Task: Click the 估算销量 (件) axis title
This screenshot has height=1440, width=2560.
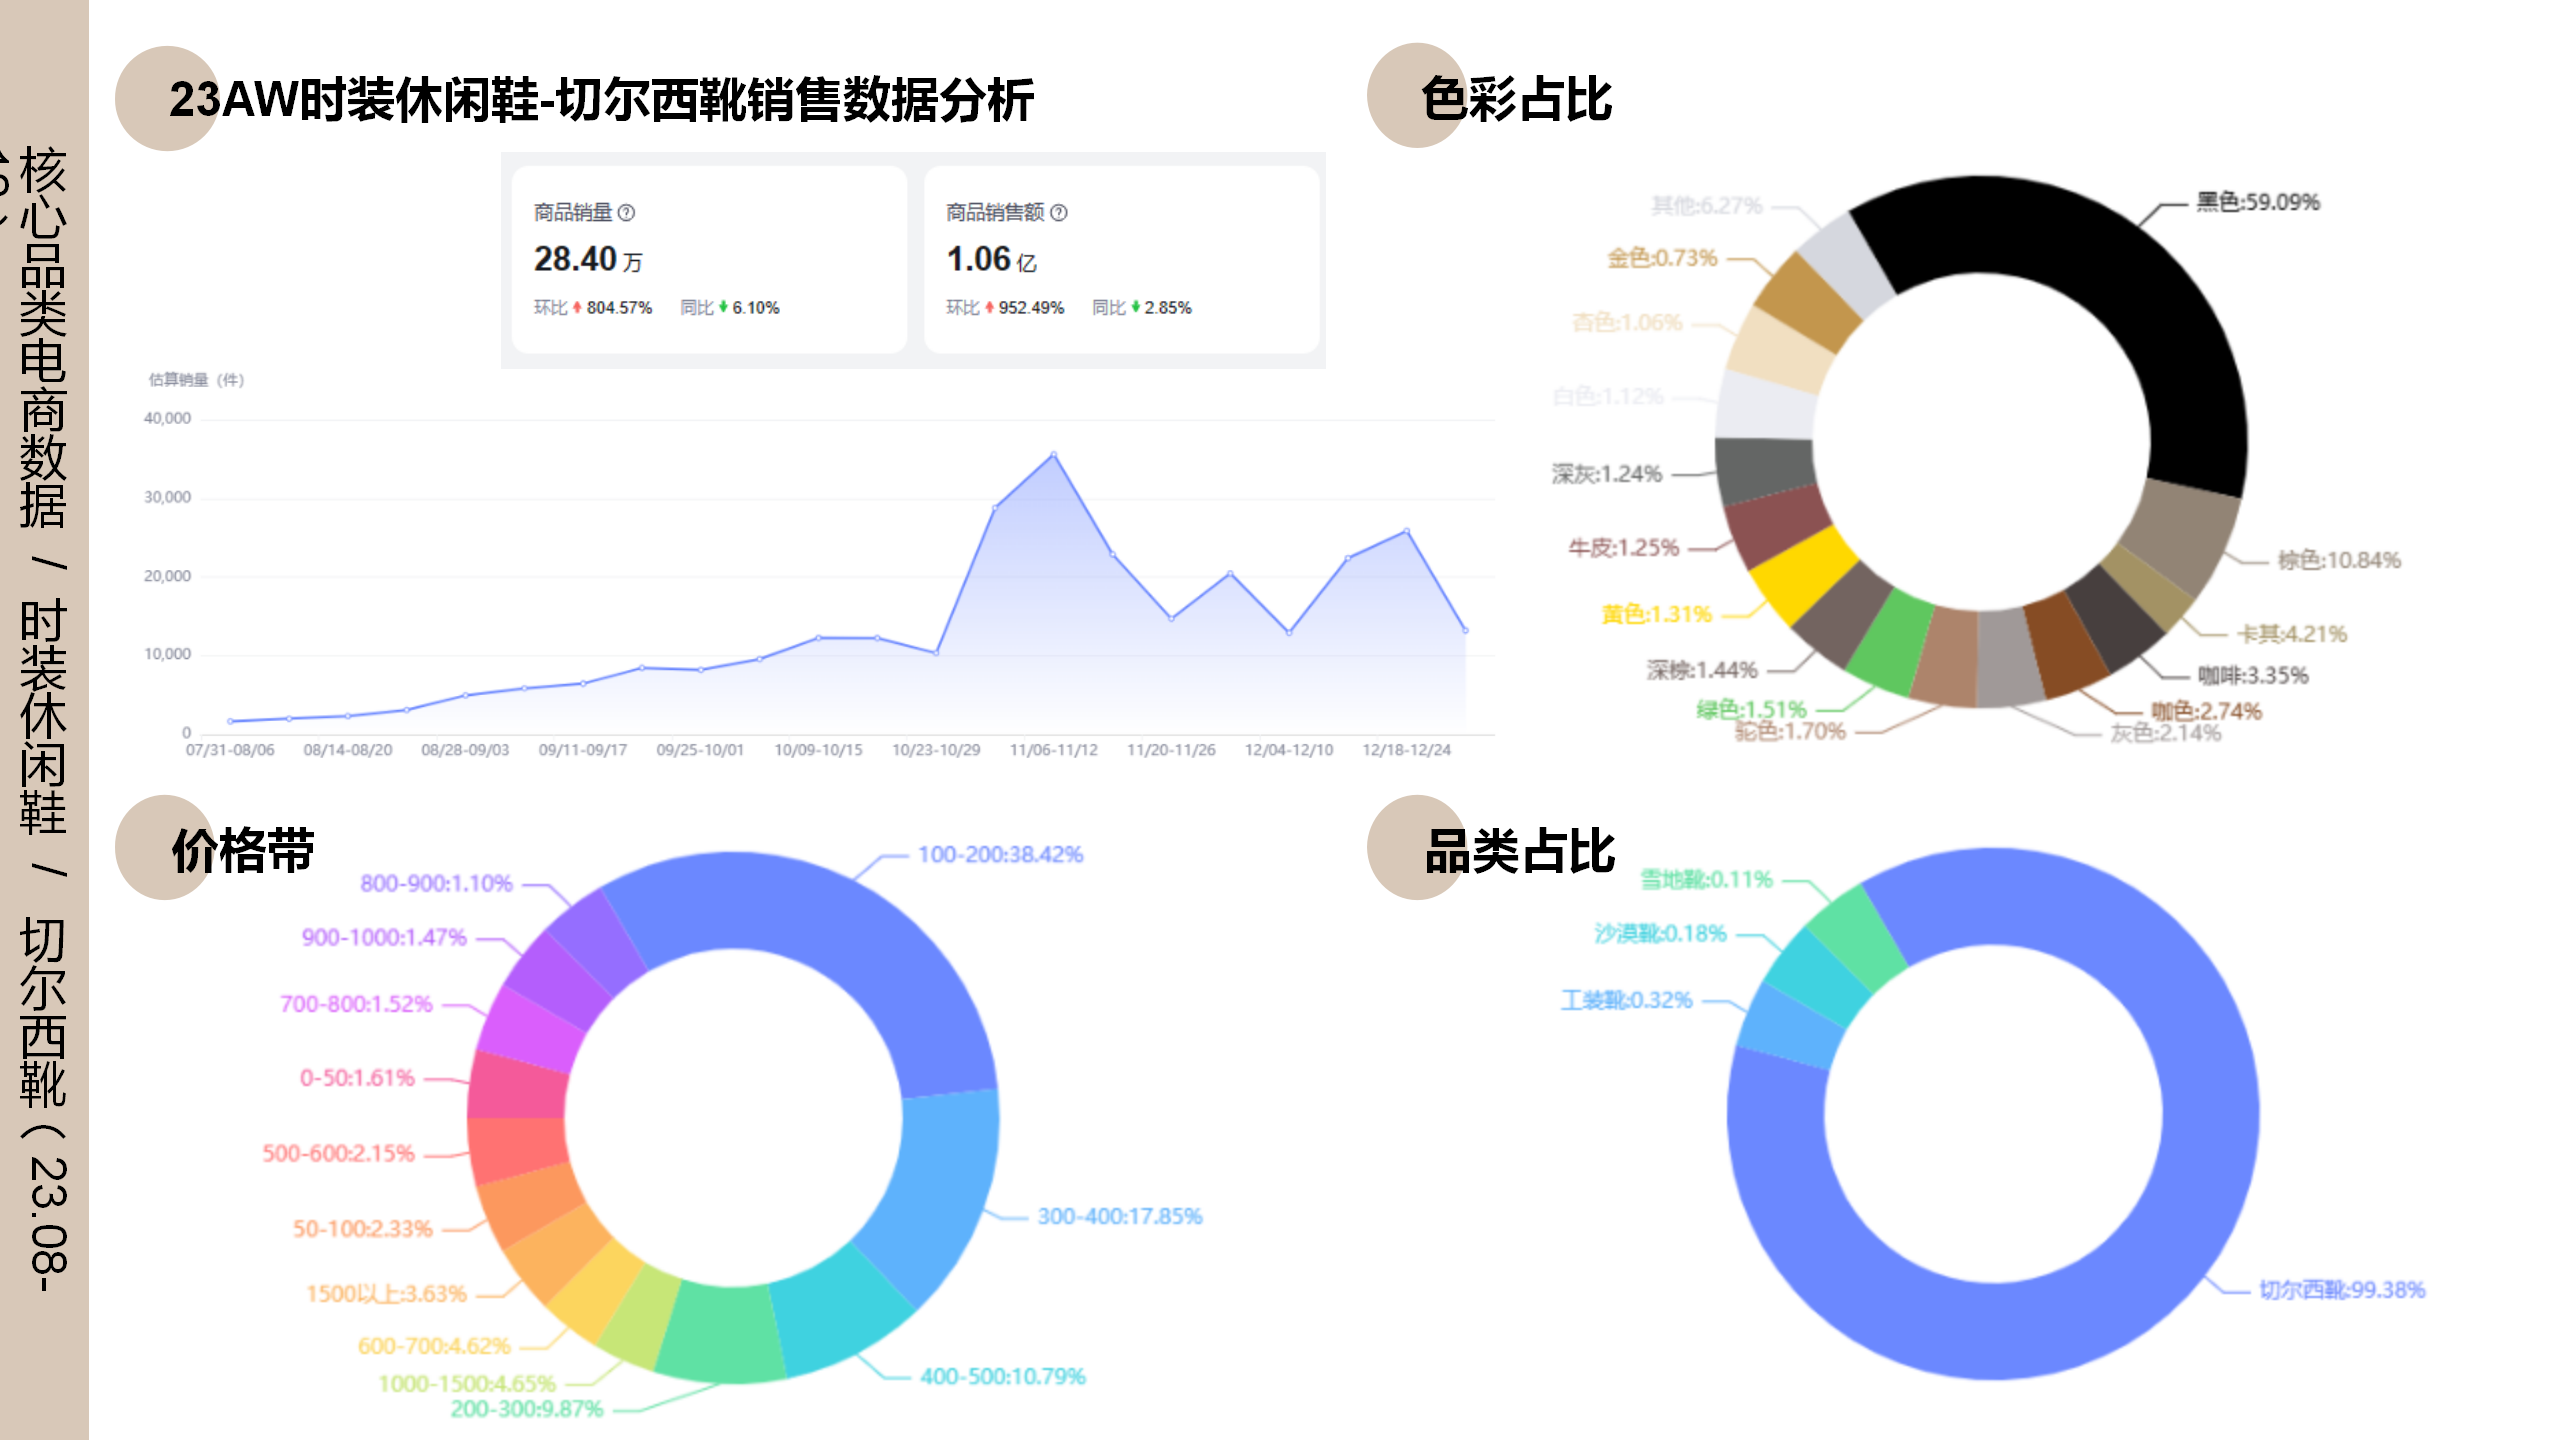Action: (x=196, y=380)
